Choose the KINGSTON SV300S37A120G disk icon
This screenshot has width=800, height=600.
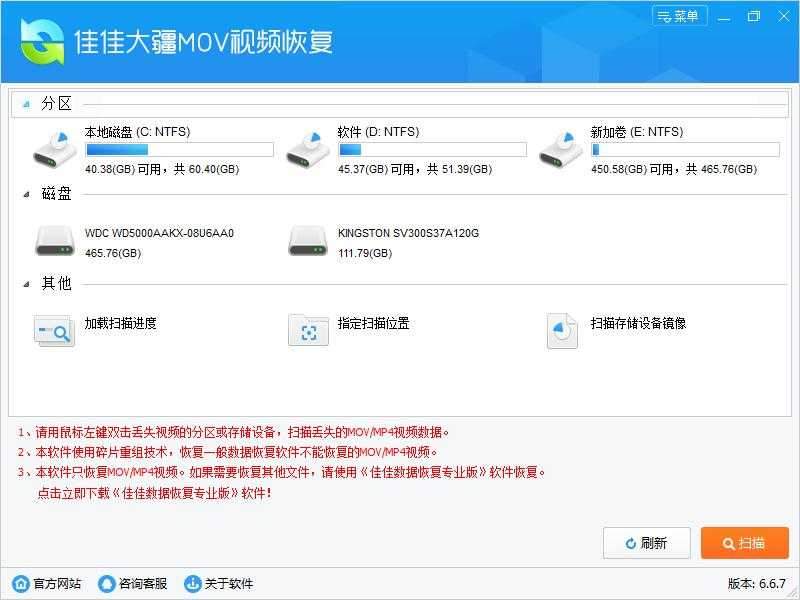tap(305, 241)
